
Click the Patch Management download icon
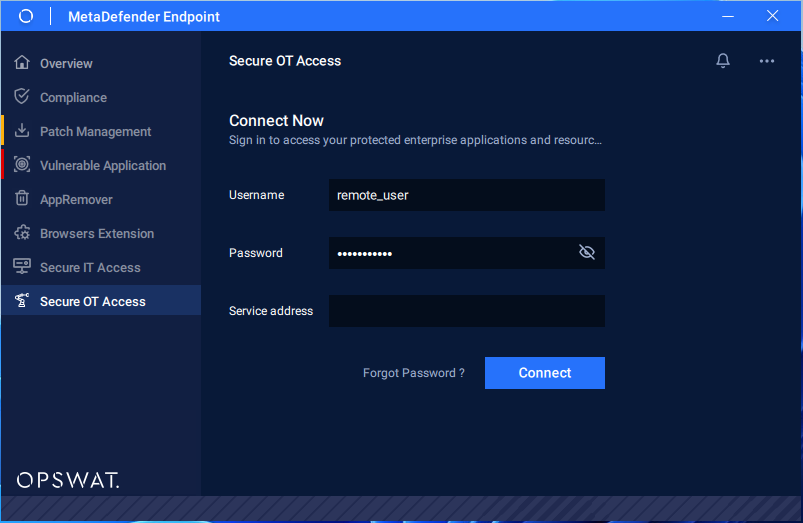tap(22, 131)
